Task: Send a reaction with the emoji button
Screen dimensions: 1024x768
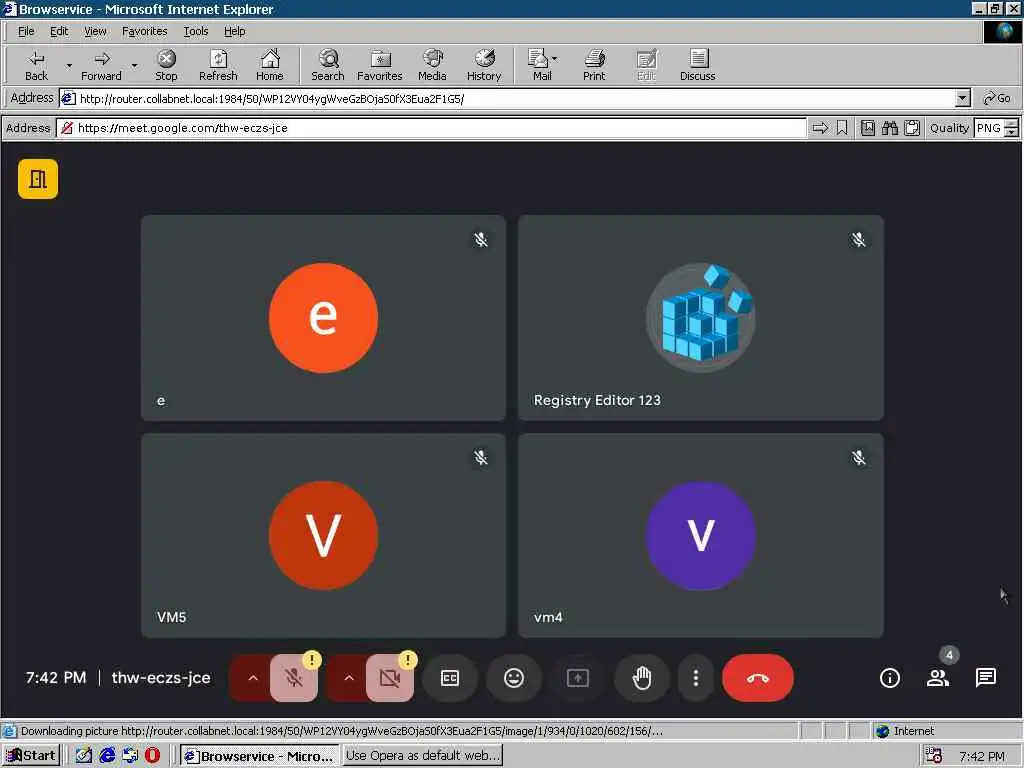Action: coord(514,678)
